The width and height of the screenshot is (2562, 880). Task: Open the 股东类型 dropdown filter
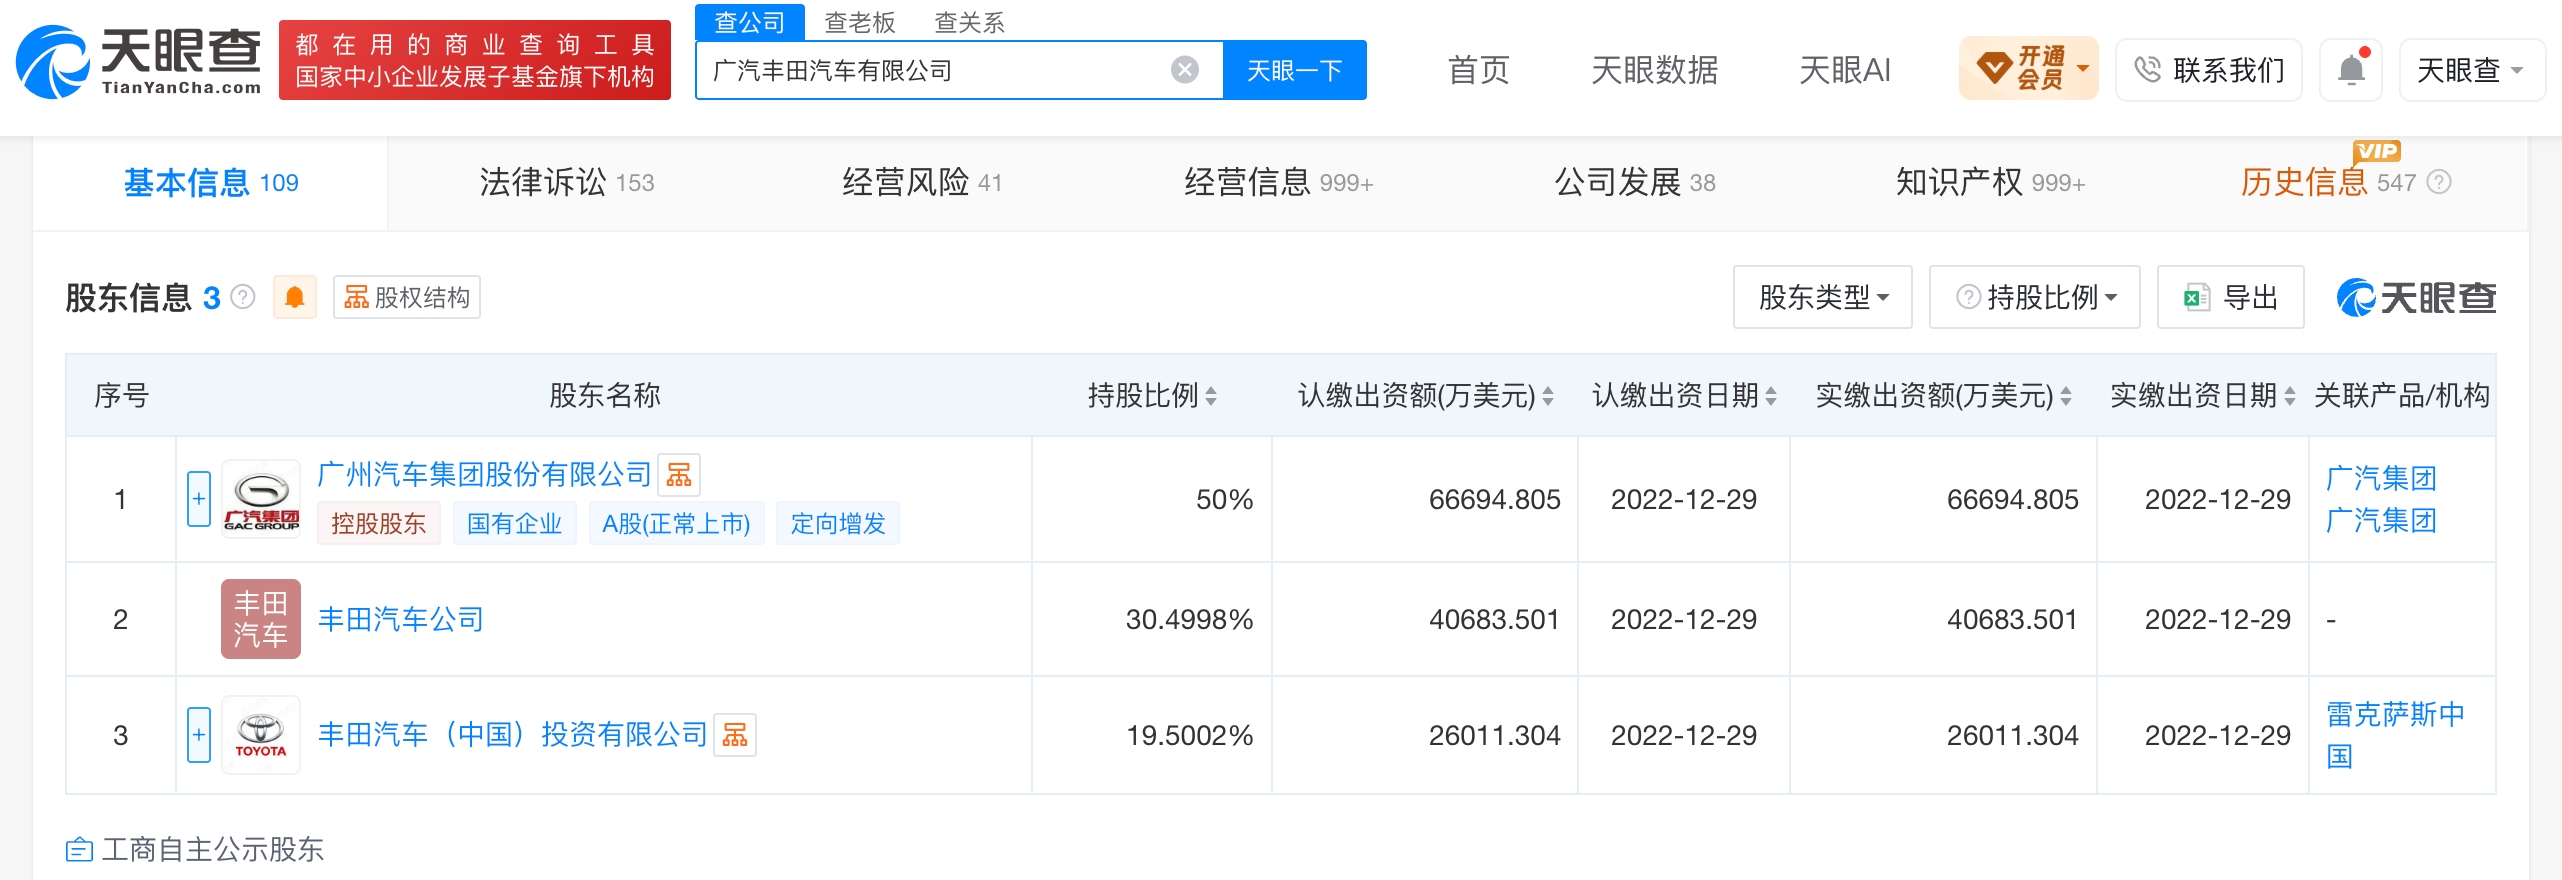[1823, 297]
